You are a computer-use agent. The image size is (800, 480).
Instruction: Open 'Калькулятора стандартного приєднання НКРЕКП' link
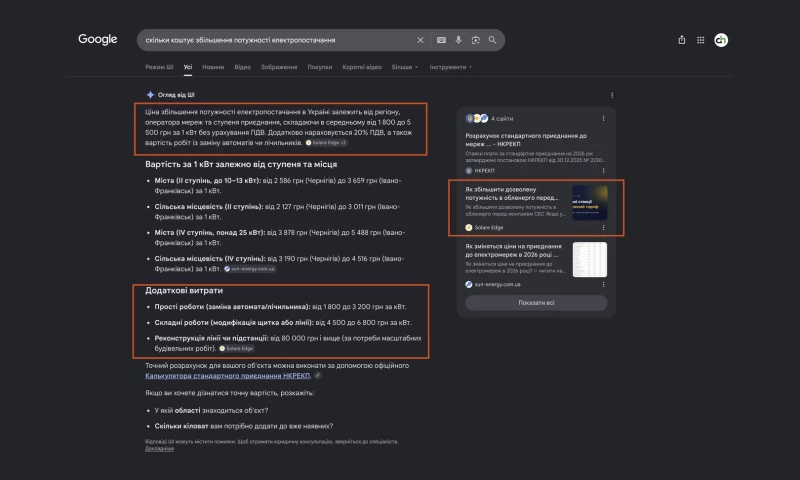[227, 375]
